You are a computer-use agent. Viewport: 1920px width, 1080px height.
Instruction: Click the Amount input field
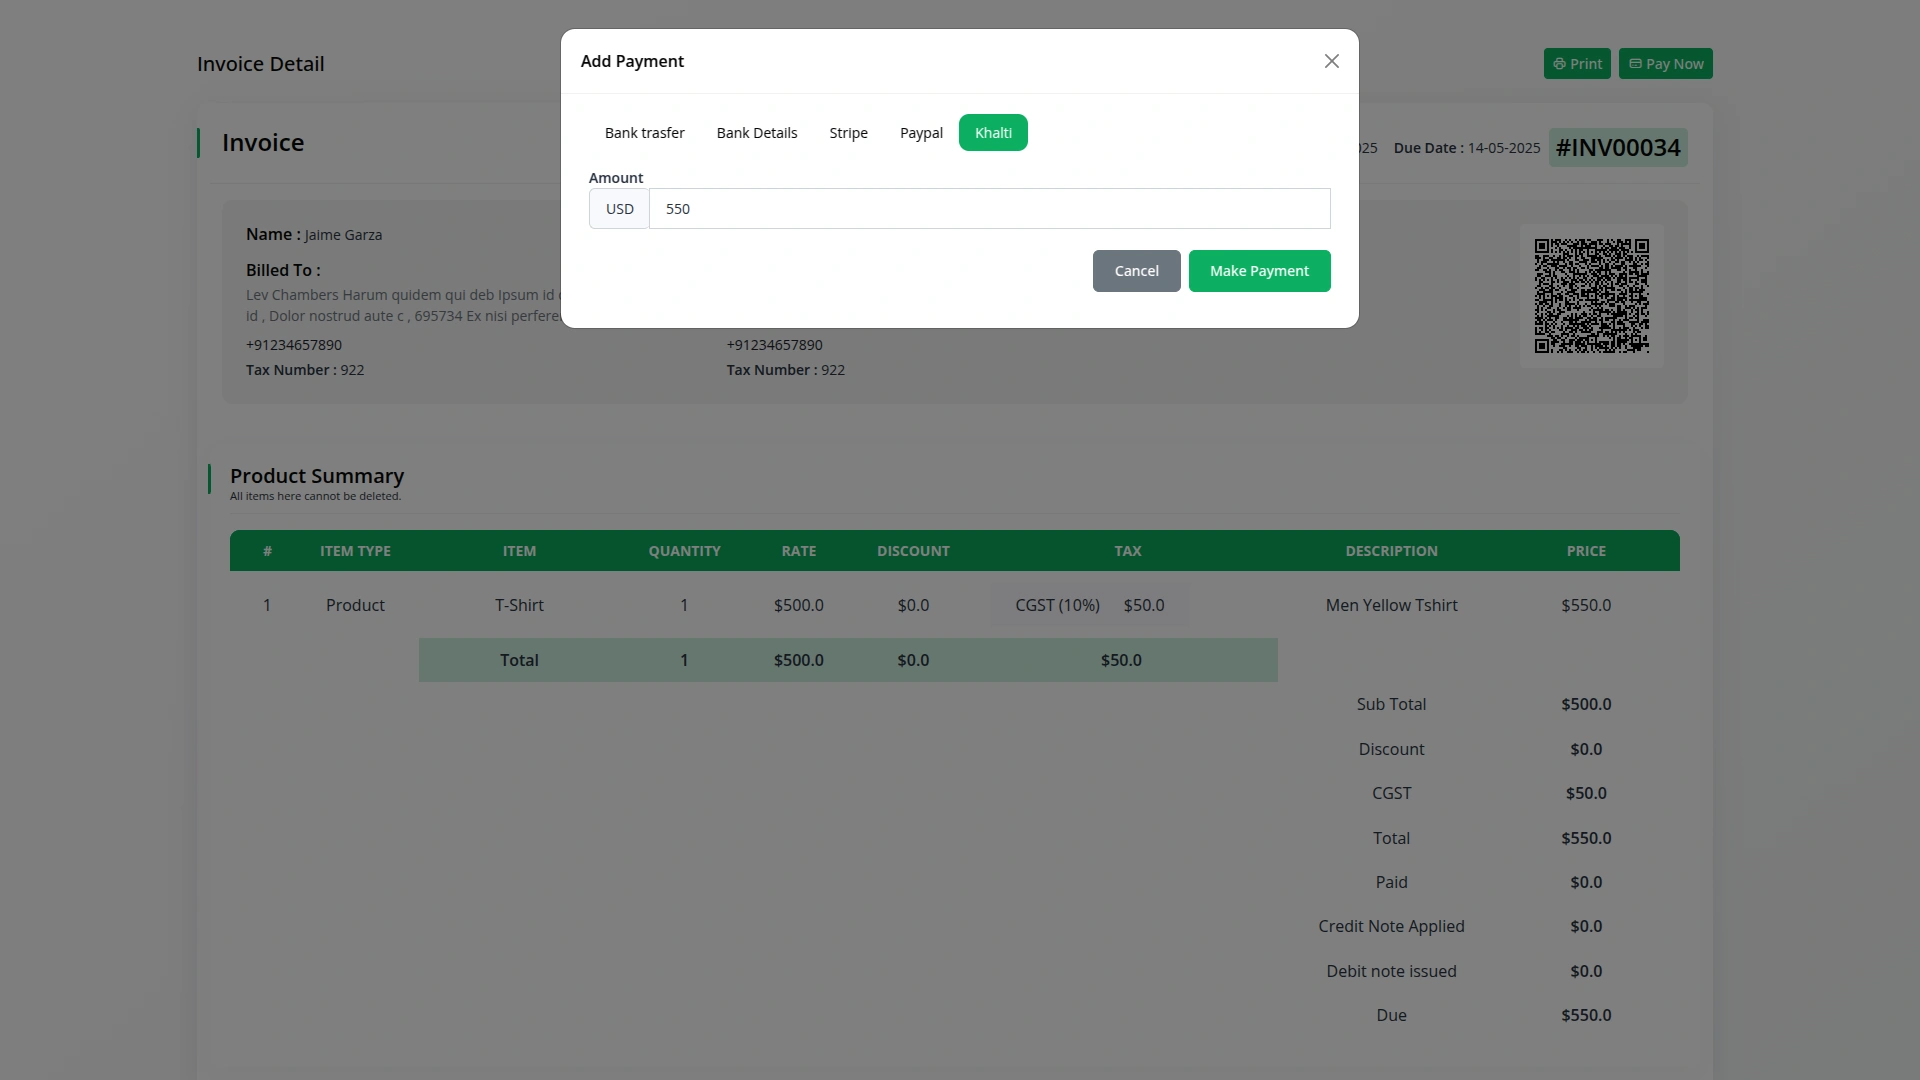(x=988, y=209)
